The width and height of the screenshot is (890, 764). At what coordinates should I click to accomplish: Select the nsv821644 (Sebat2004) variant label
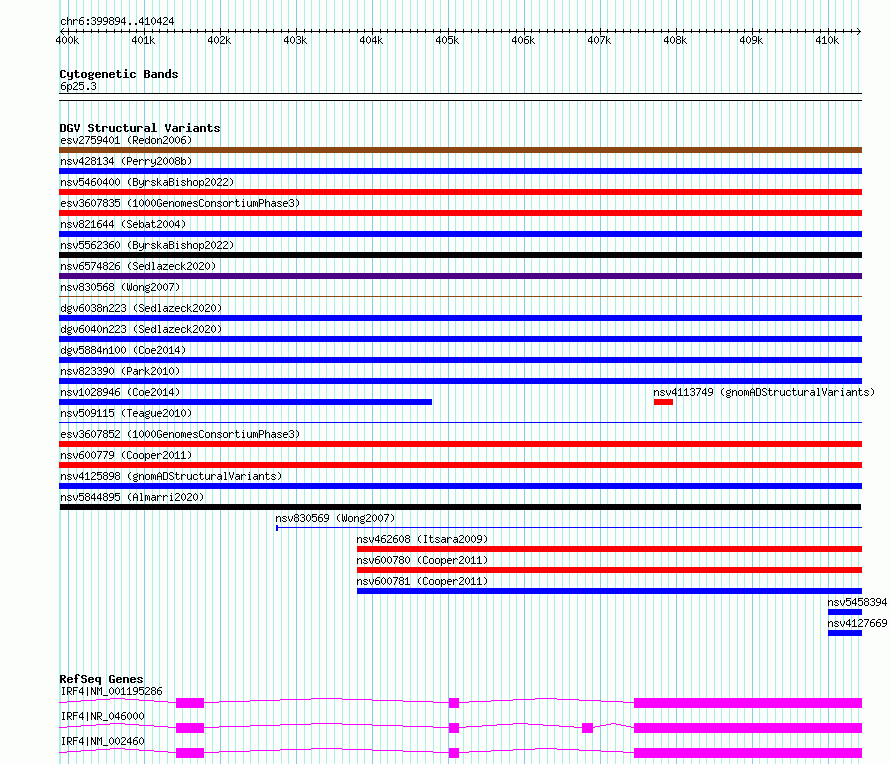coord(123,224)
